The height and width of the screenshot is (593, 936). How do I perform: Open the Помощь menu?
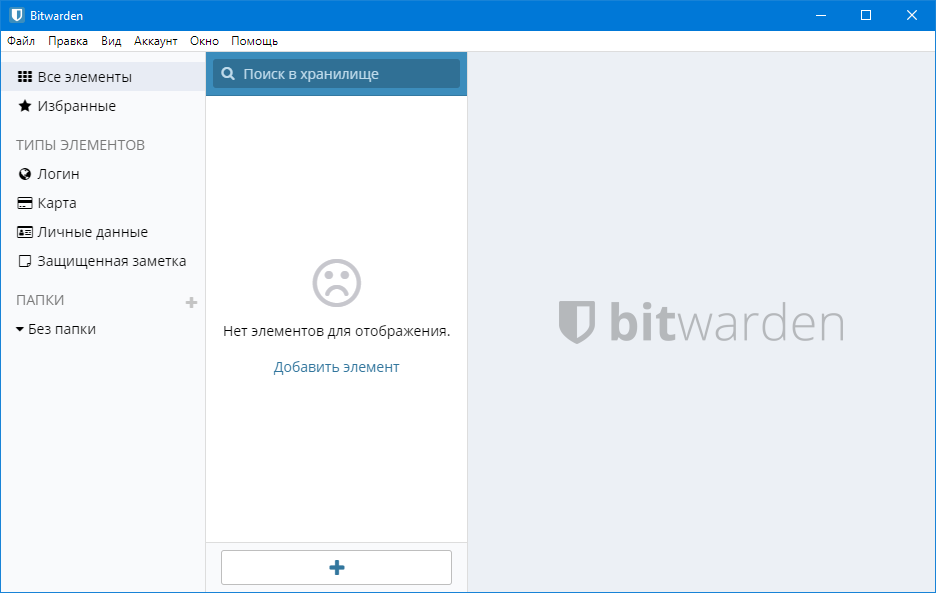click(x=254, y=41)
